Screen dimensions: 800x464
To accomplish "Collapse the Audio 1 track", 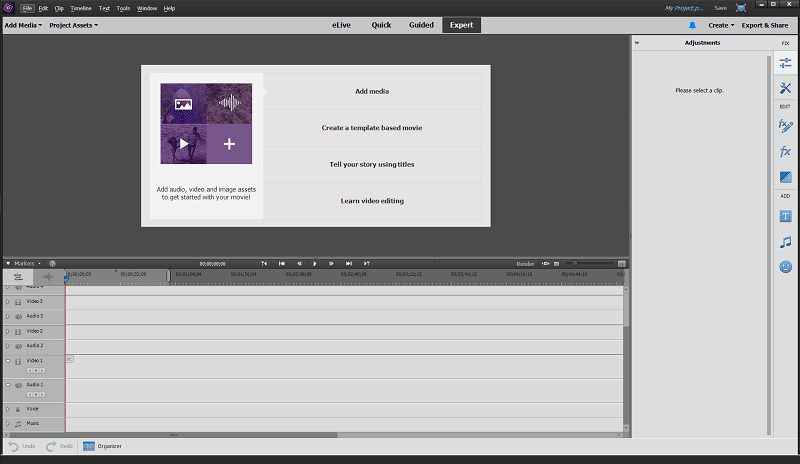I will point(8,385).
